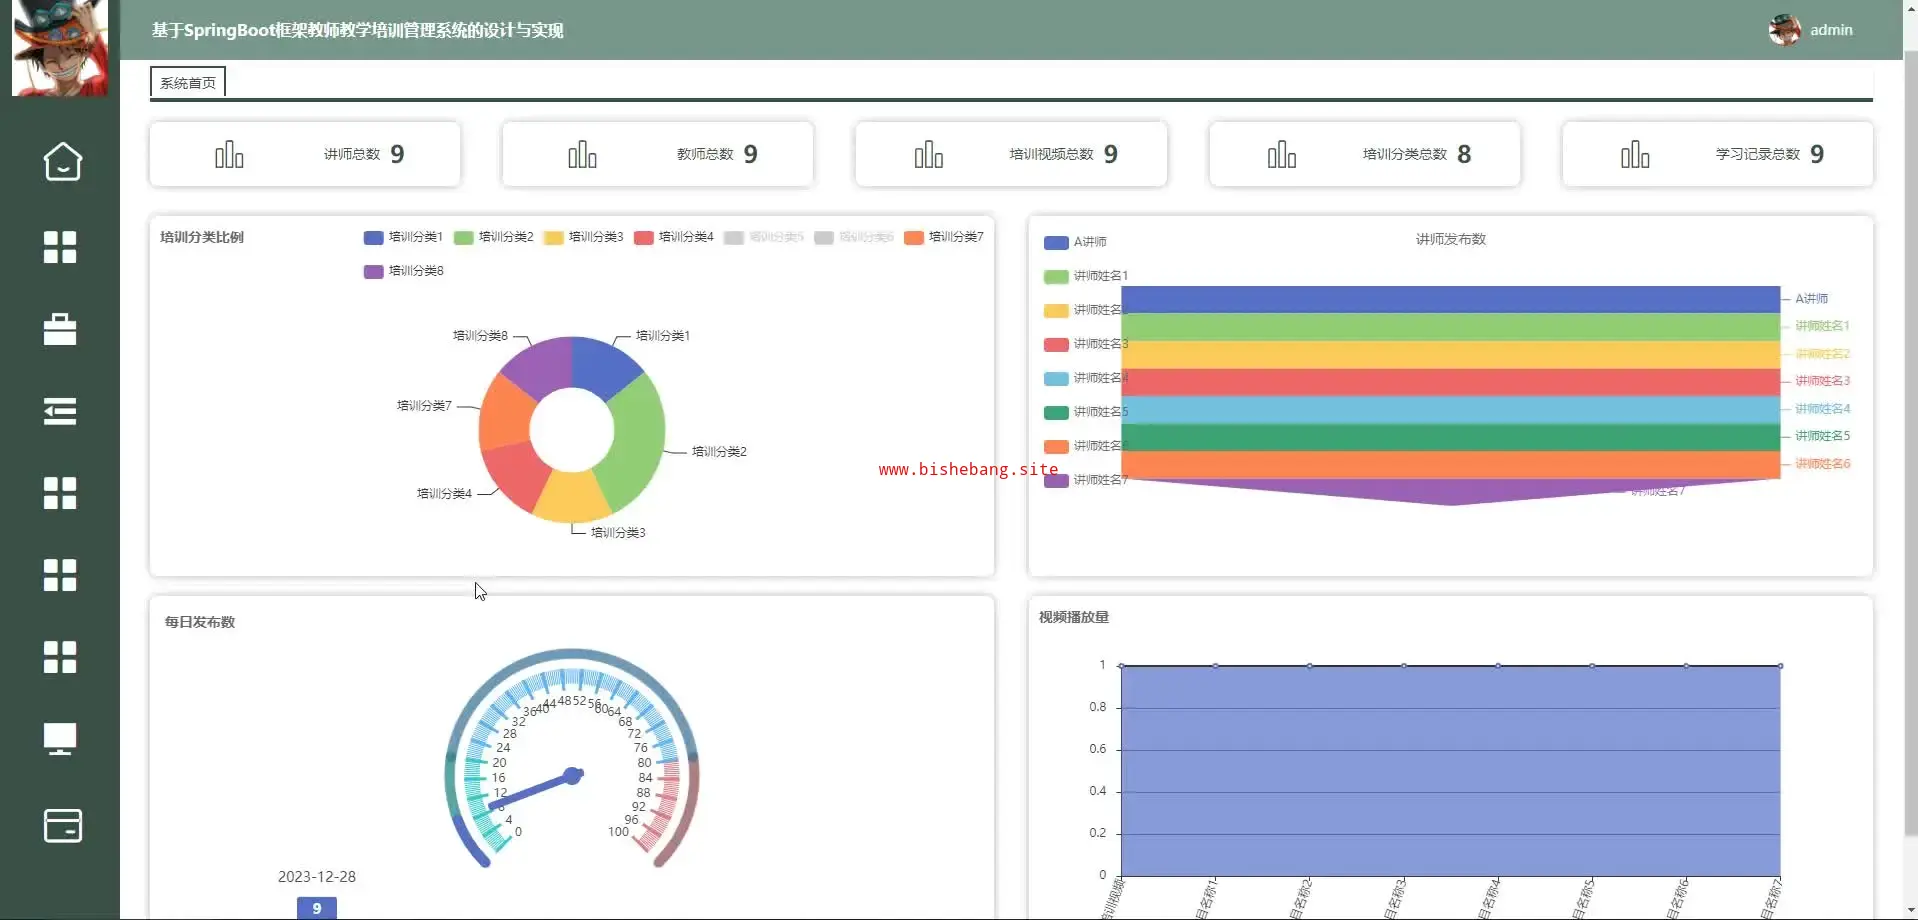Select the indented list icon in the sidebar
This screenshot has width=1918, height=920.
tap(60, 411)
